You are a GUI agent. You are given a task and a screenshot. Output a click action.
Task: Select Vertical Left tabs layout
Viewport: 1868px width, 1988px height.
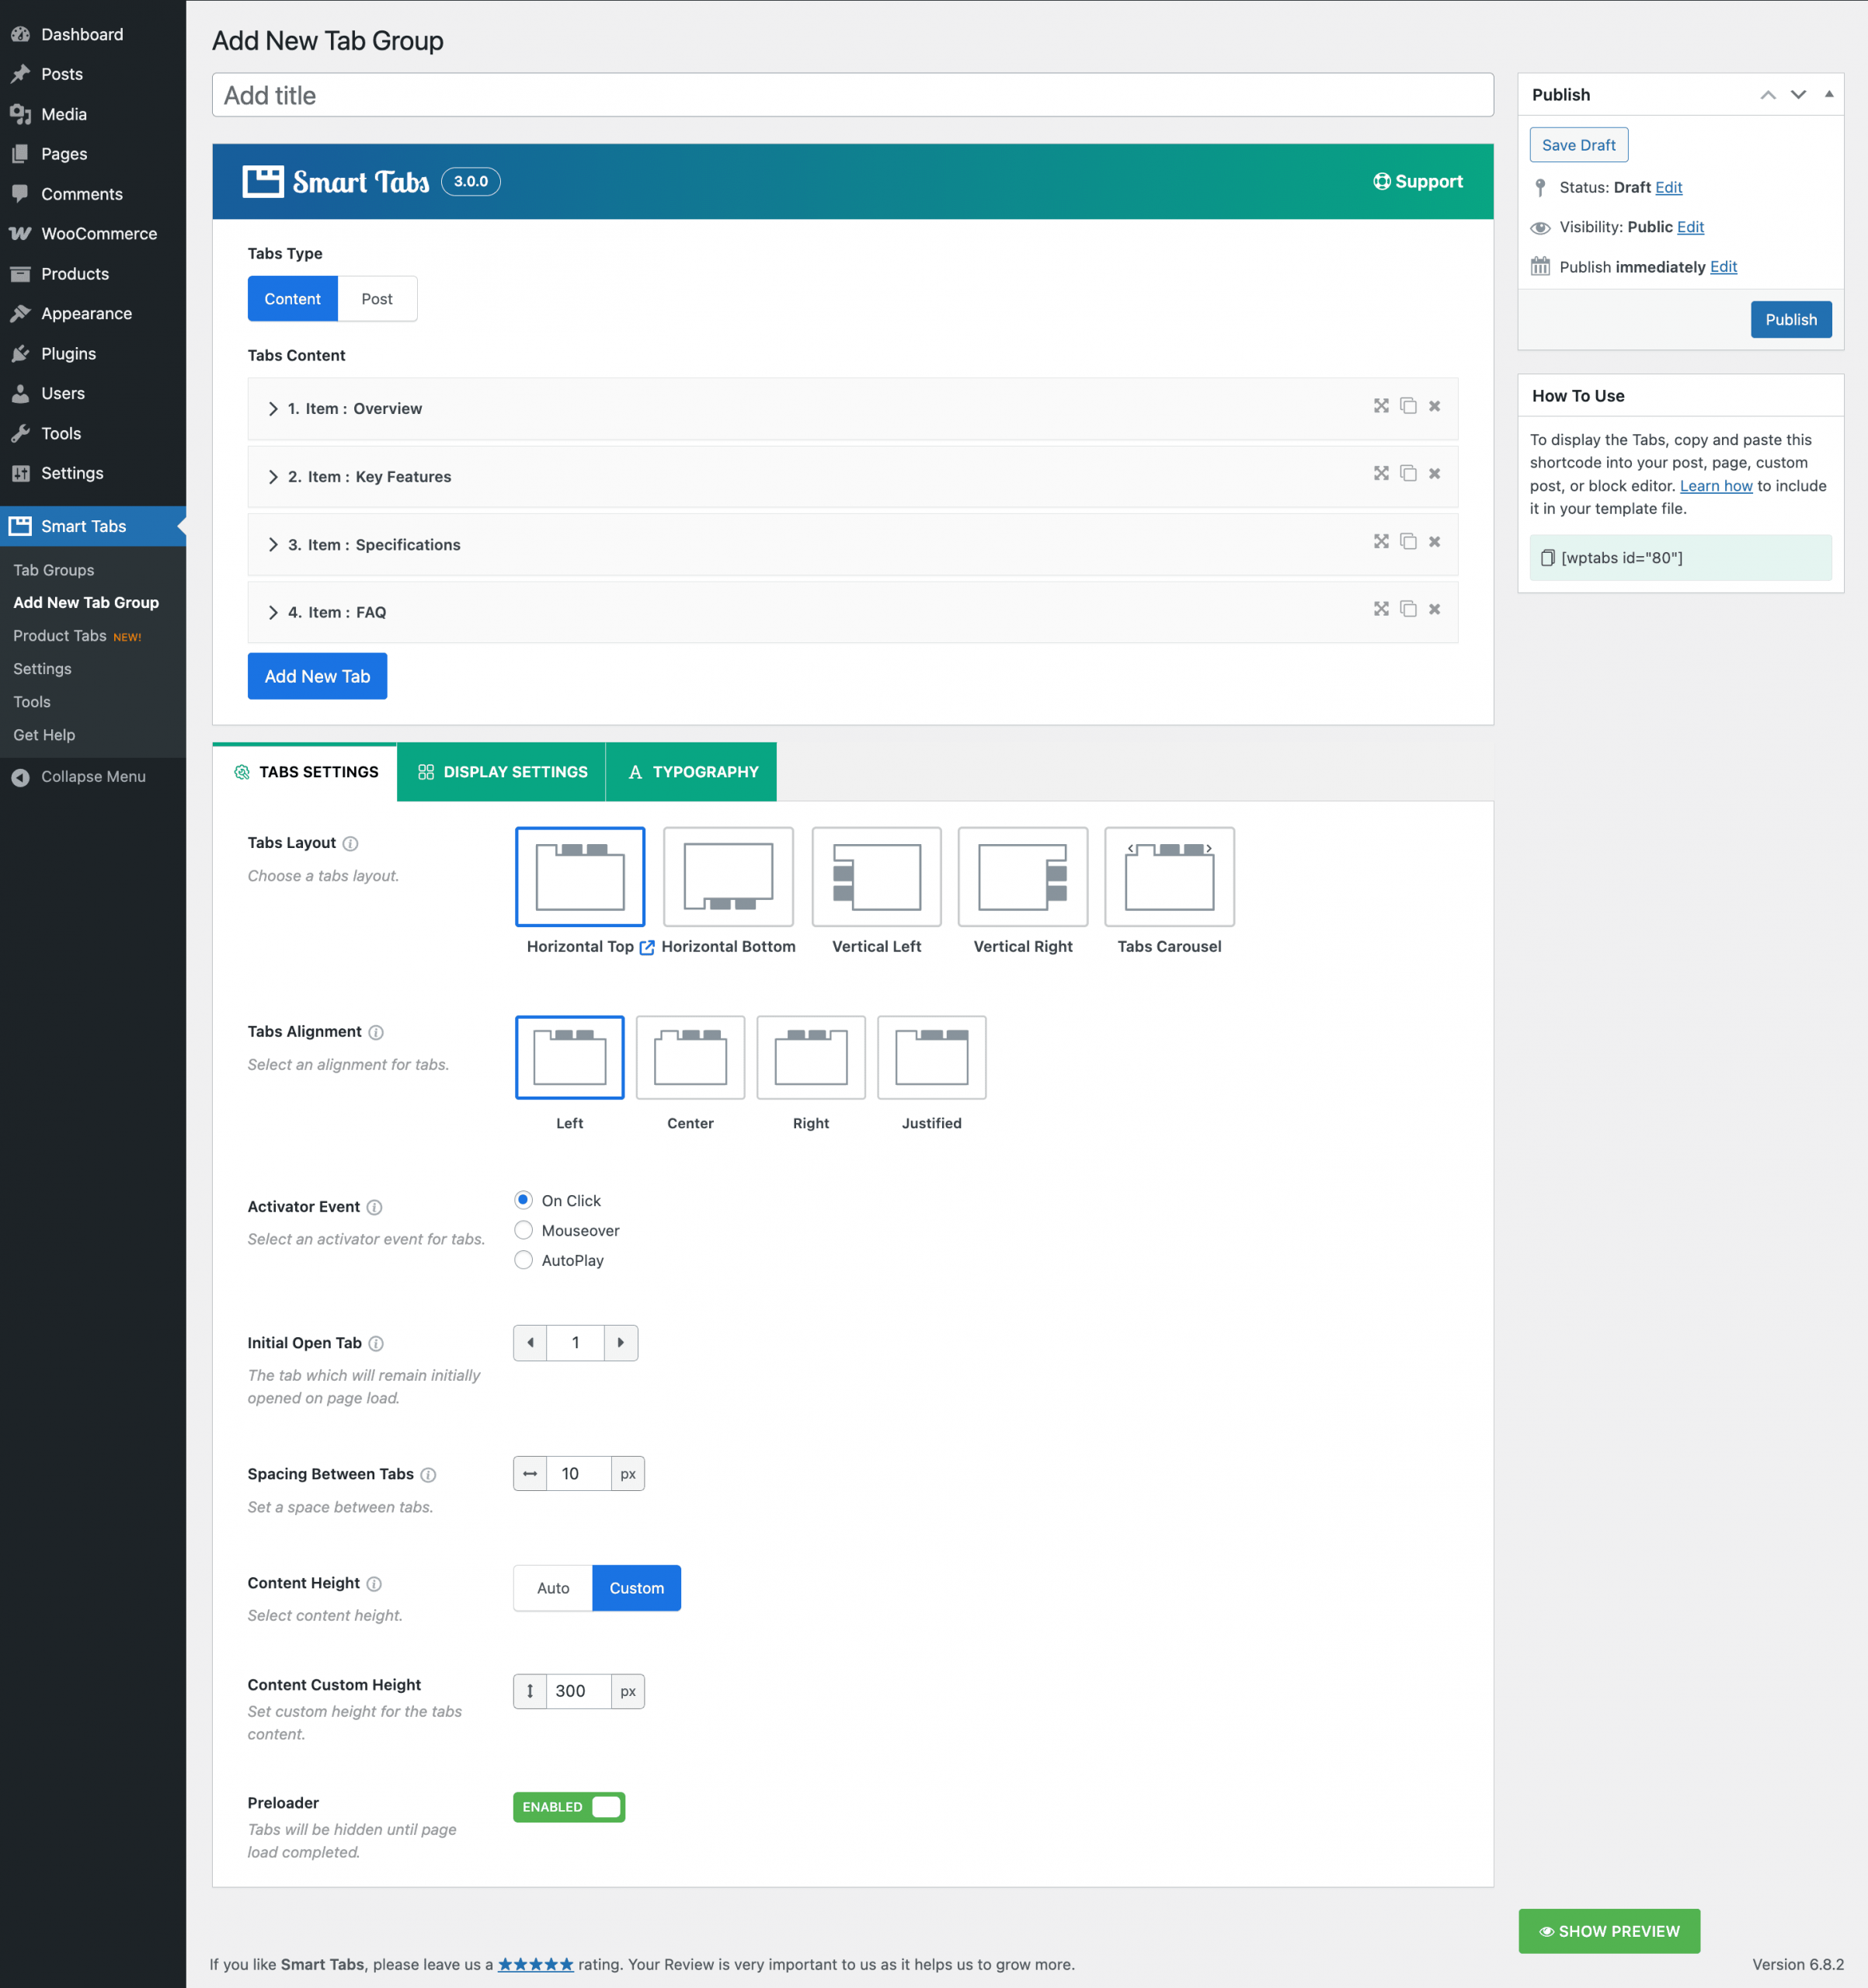coord(877,877)
